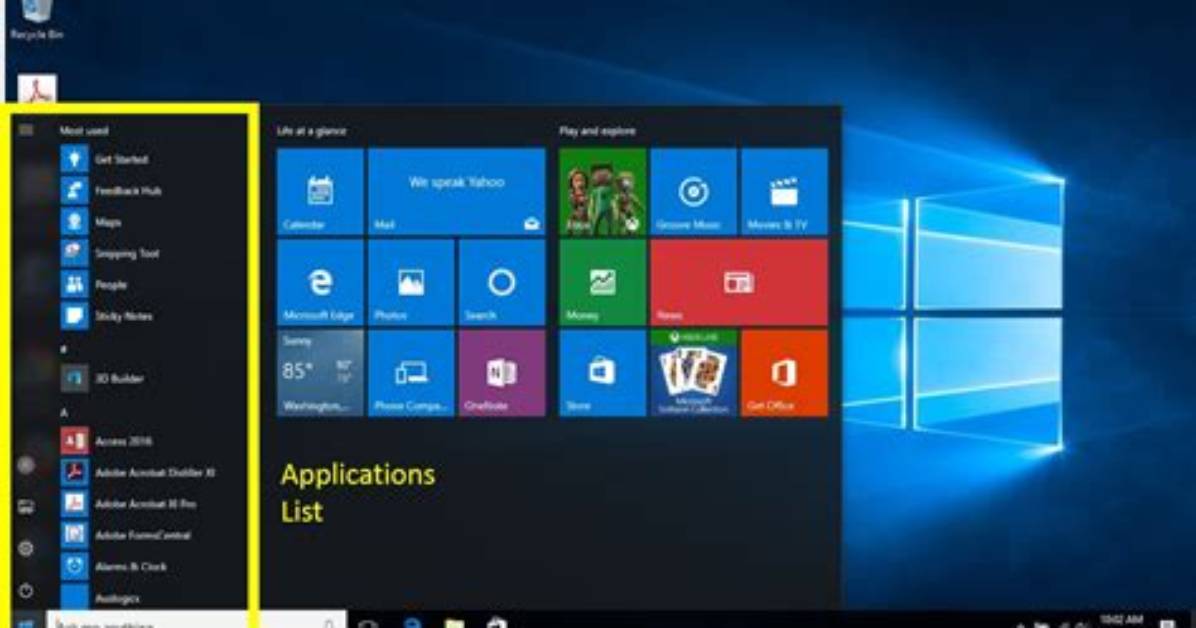Click the 'Most used' heading
Screen dimensions: 1196x628
(x=84, y=130)
